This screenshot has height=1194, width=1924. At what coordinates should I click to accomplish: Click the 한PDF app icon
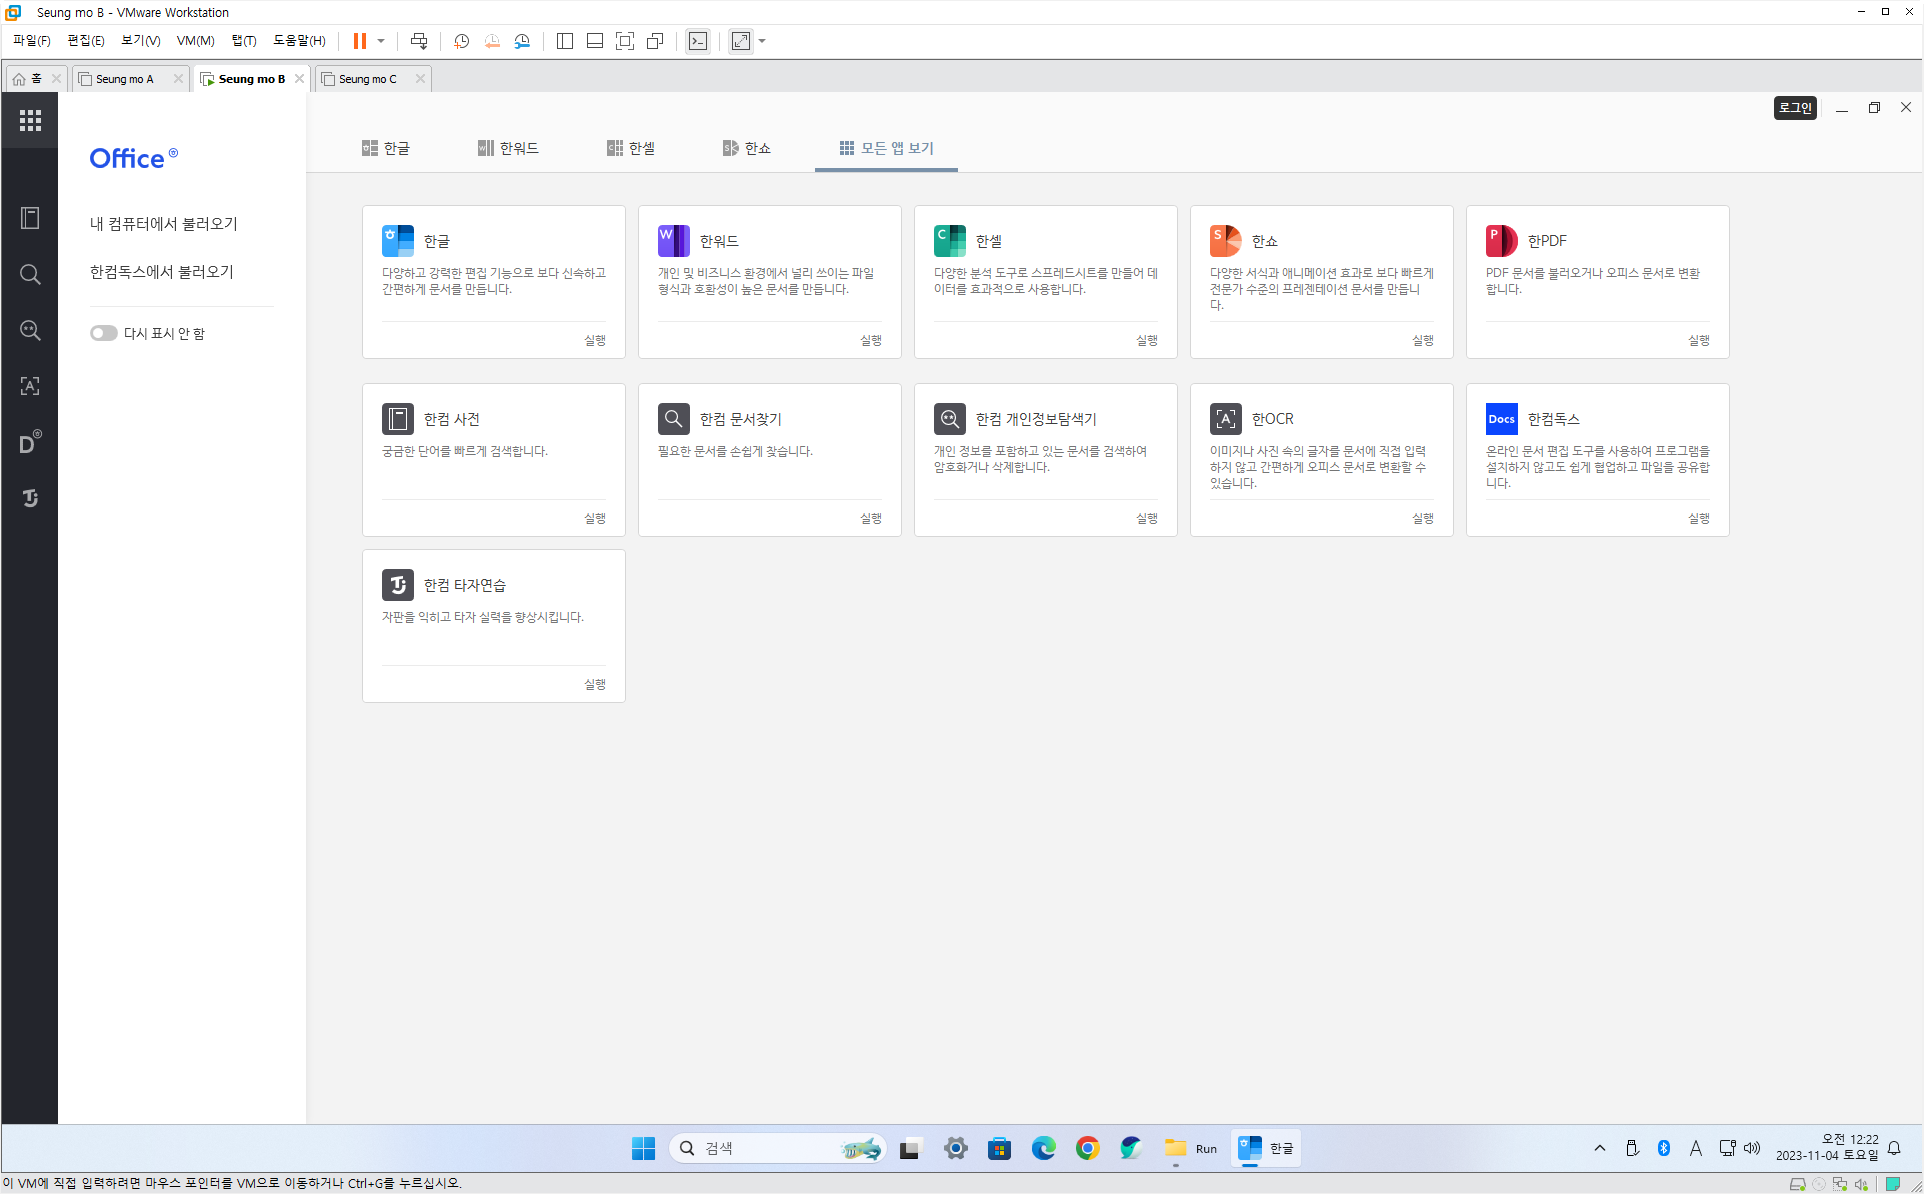[x=1501, y=240]
